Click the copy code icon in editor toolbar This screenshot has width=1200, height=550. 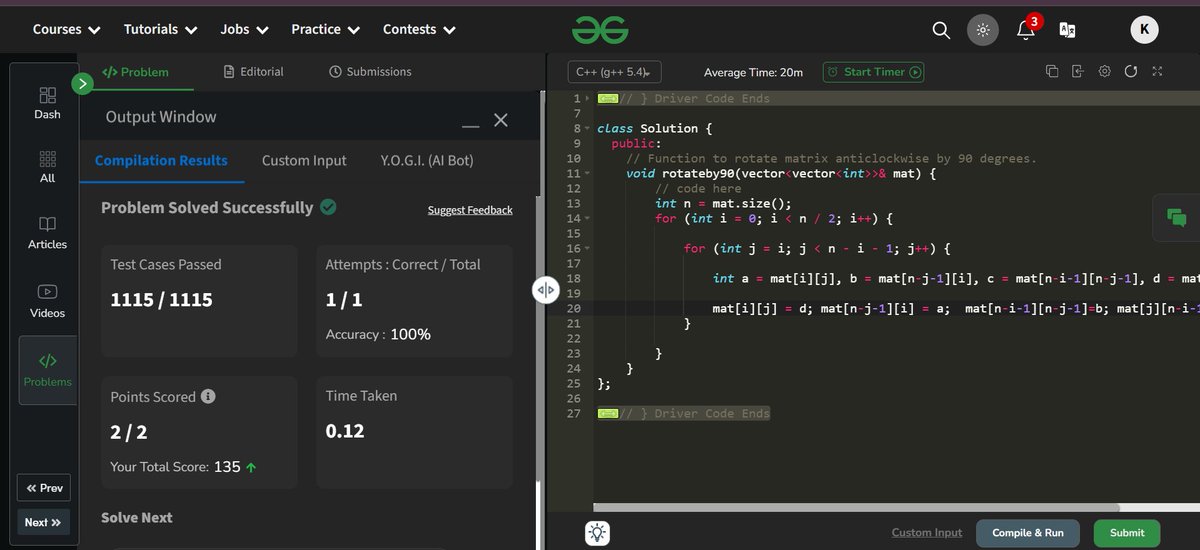click(x=1052, y=71)
